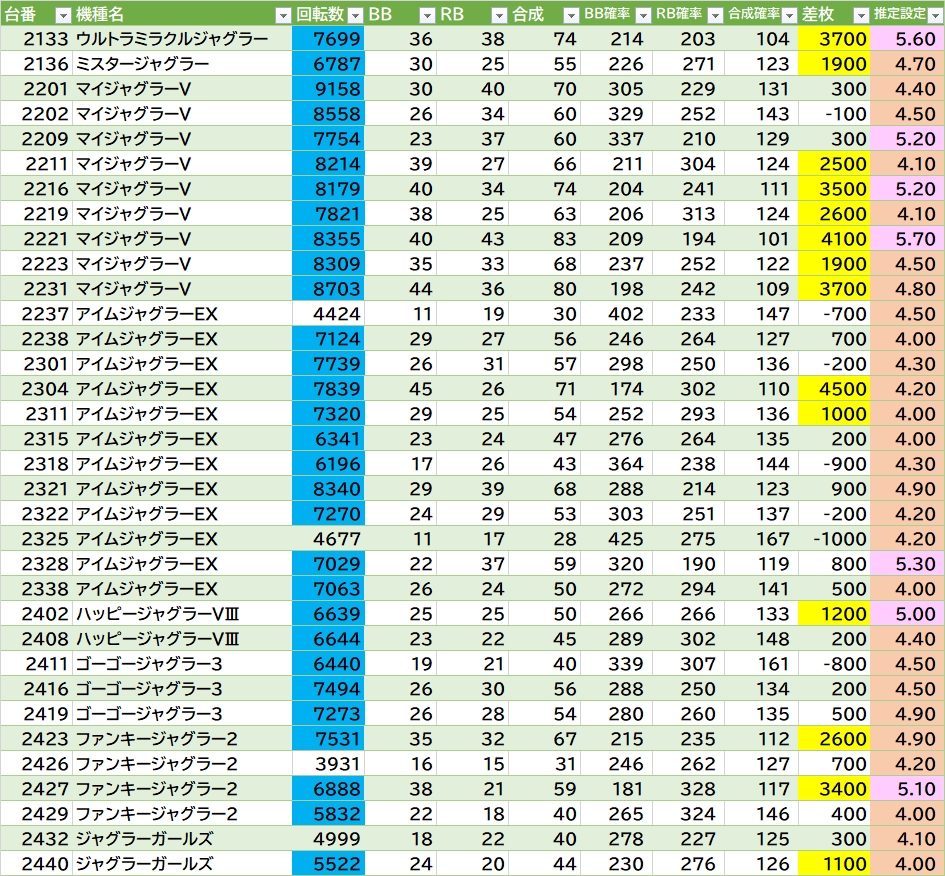Select machine number cell 2338
This screenshot has height=876, width=945.
point(37,589)
